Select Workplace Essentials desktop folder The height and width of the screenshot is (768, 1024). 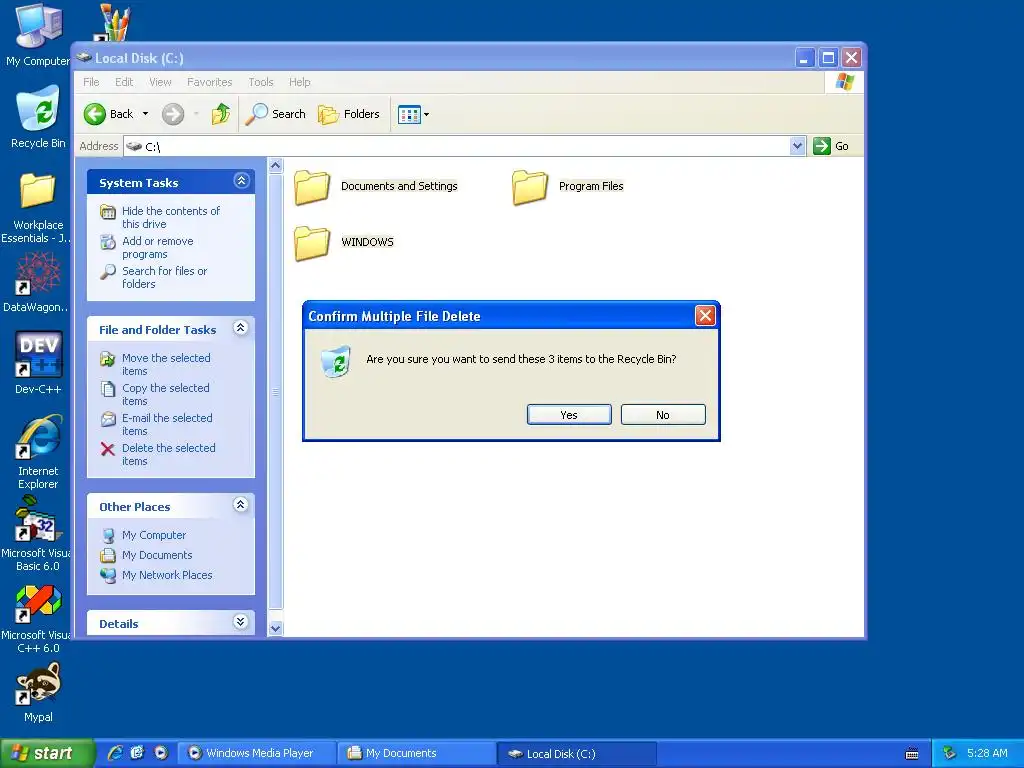click(37, 190)
